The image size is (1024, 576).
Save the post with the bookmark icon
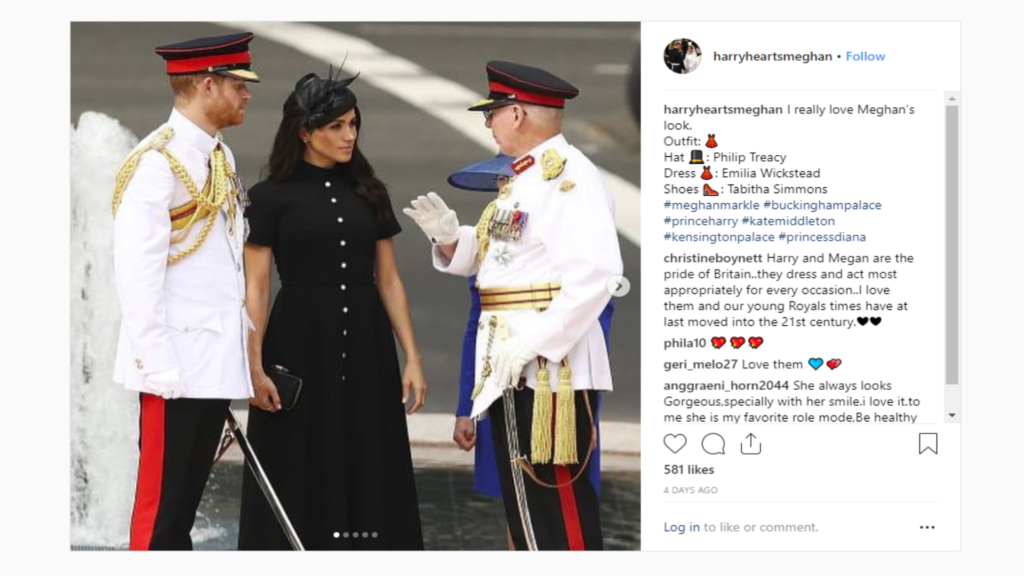pos(928,444)
